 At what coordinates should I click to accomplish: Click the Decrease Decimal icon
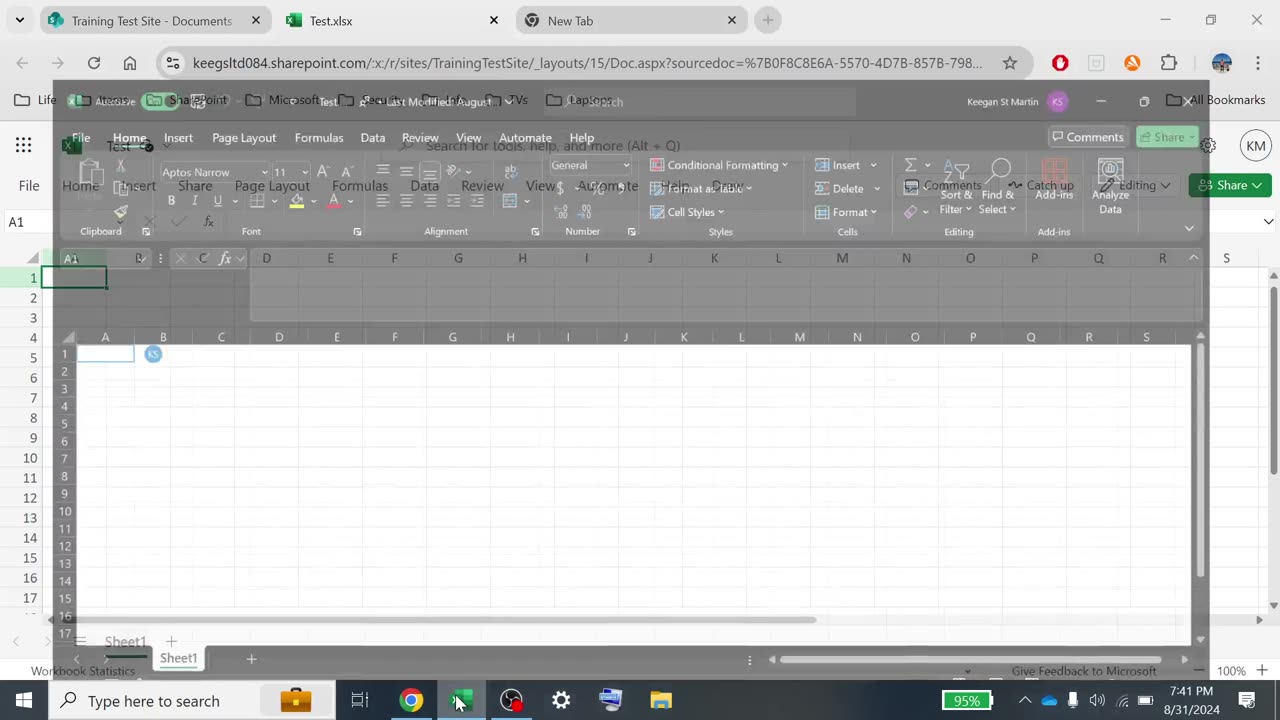tap(585, 212)
